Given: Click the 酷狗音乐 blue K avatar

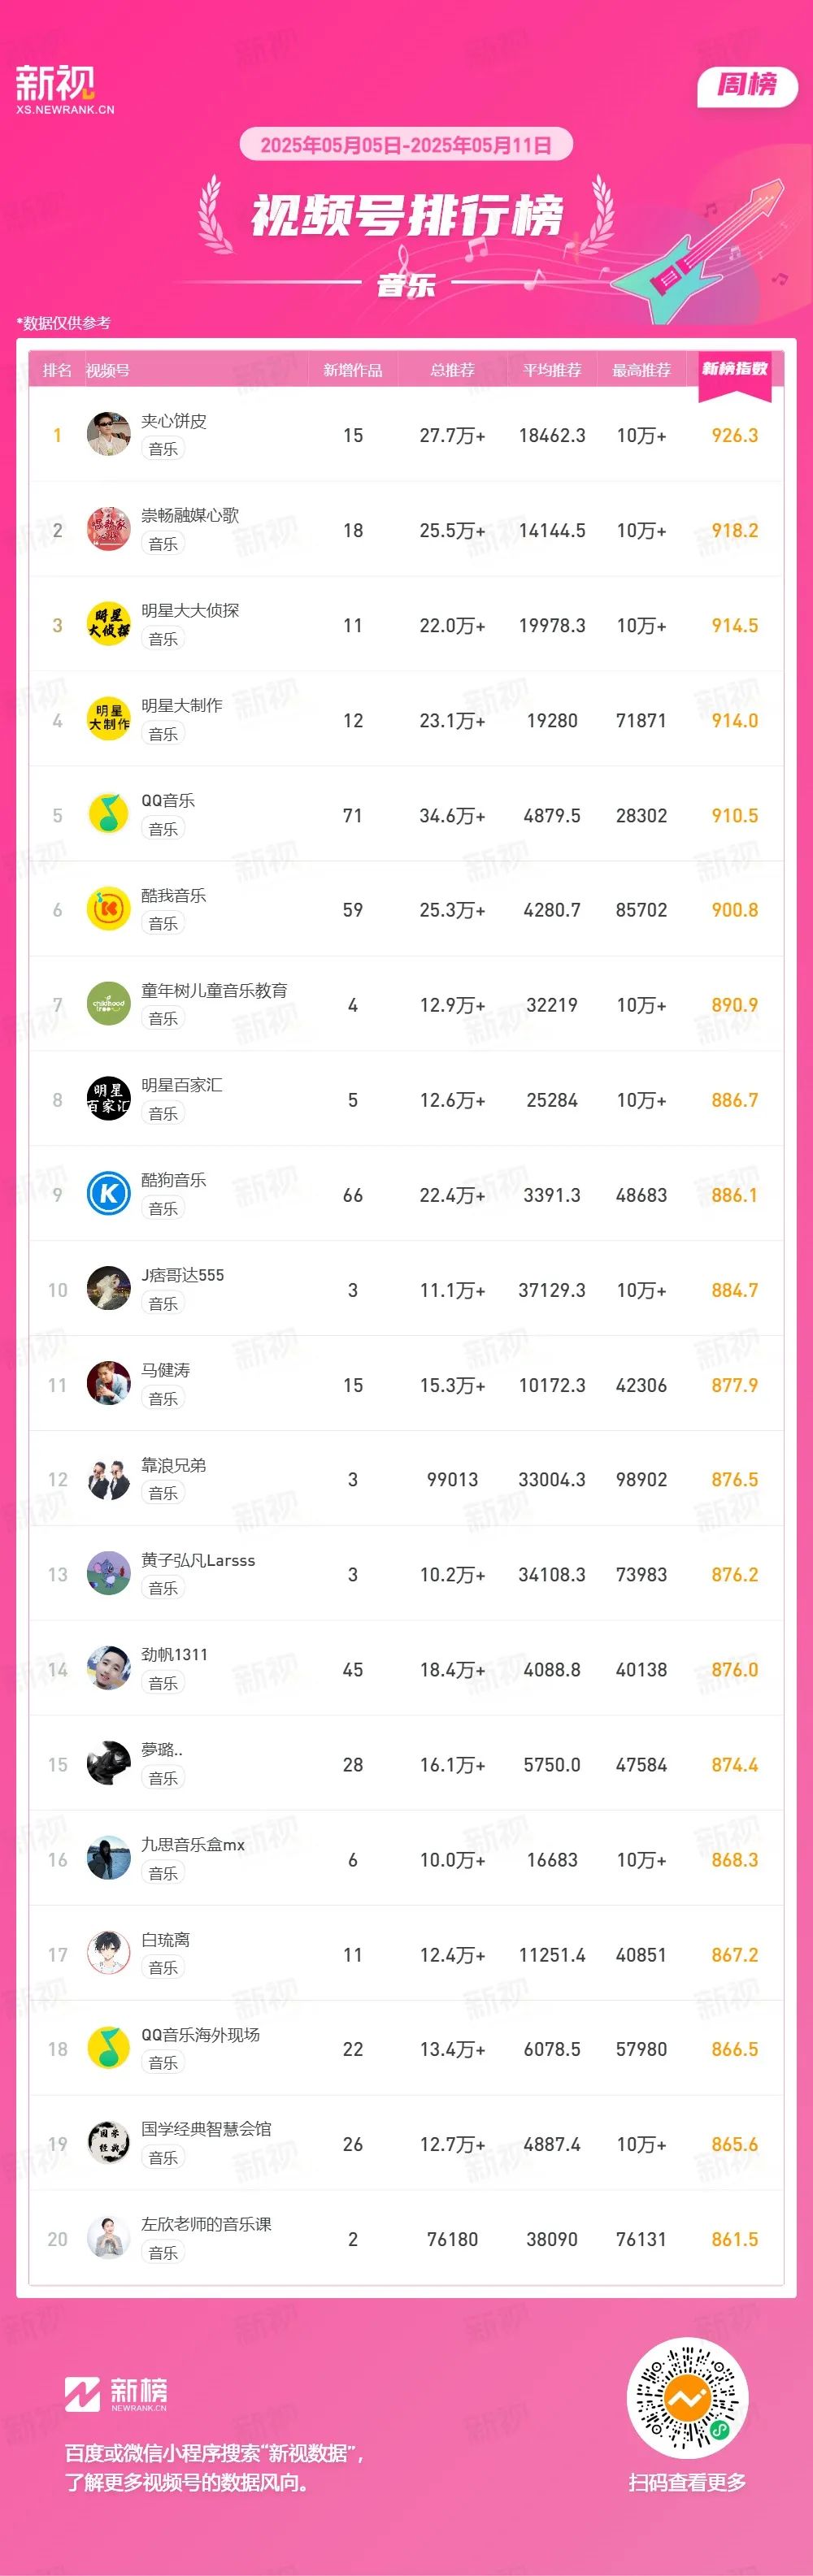Looking at the screenshot, I should 108,1194.
